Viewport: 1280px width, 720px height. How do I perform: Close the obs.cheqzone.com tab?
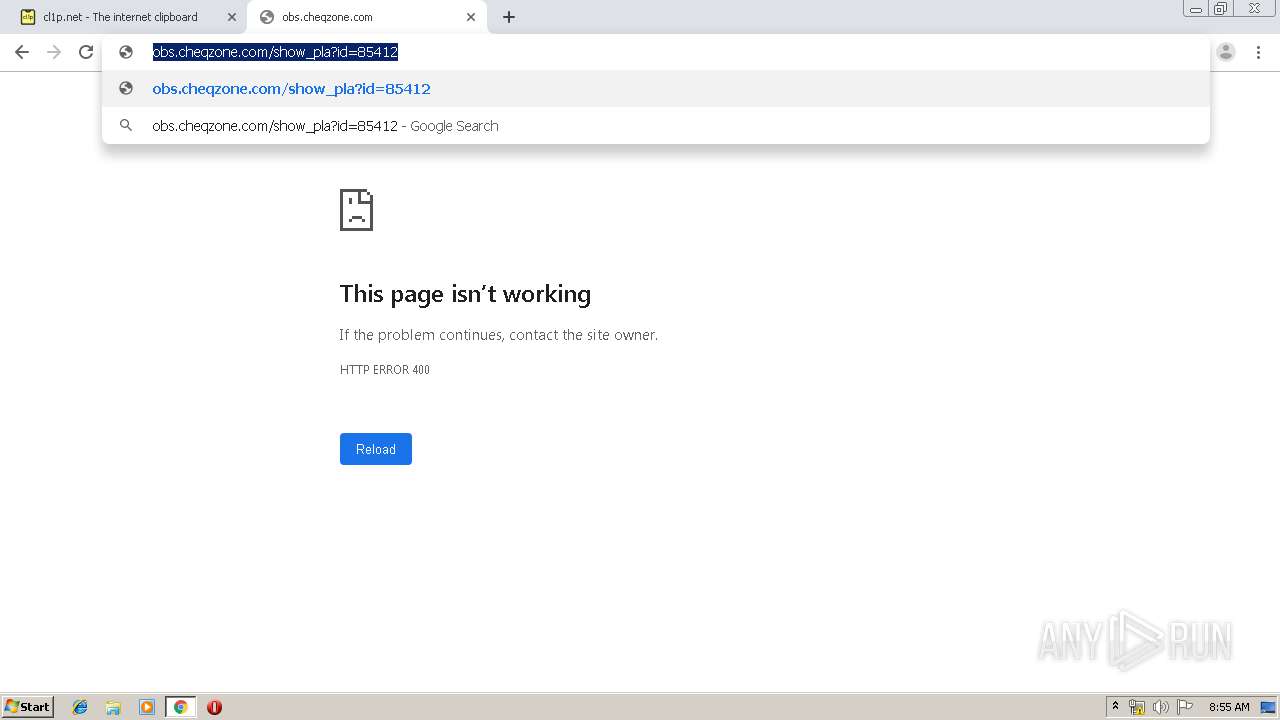pos(471,17)
